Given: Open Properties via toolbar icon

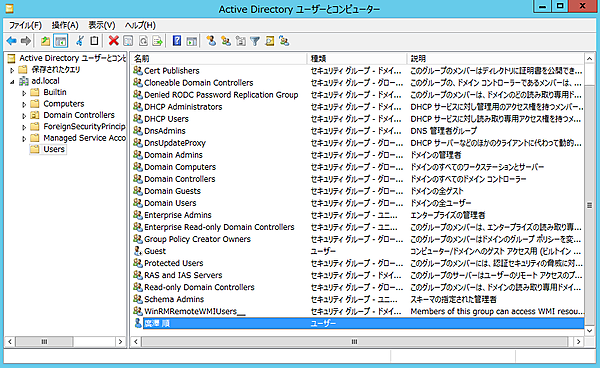Looking at the screenshot, I should (128, 41).
